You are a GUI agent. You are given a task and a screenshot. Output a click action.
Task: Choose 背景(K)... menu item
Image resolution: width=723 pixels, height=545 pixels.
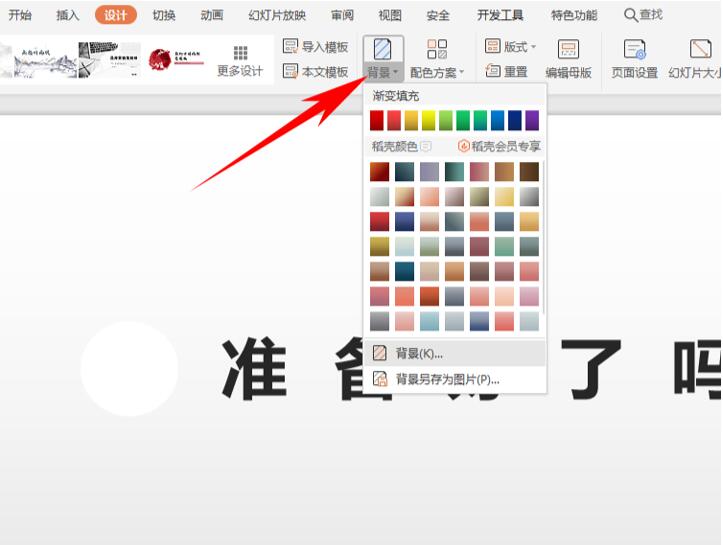tap(455, 353)
